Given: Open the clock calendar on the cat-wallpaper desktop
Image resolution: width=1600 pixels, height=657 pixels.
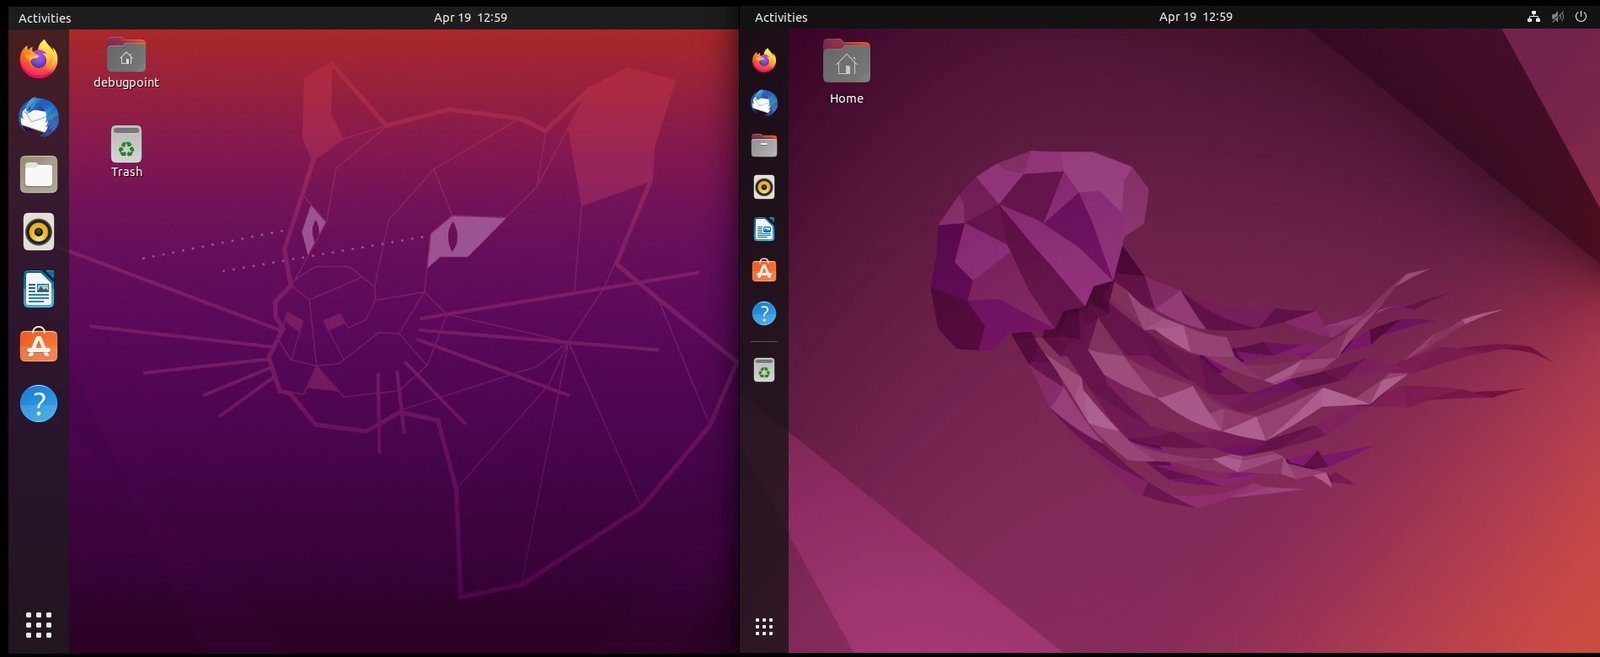Looking at the screenshot, I should pyautogui.click(x=470, y=18).
